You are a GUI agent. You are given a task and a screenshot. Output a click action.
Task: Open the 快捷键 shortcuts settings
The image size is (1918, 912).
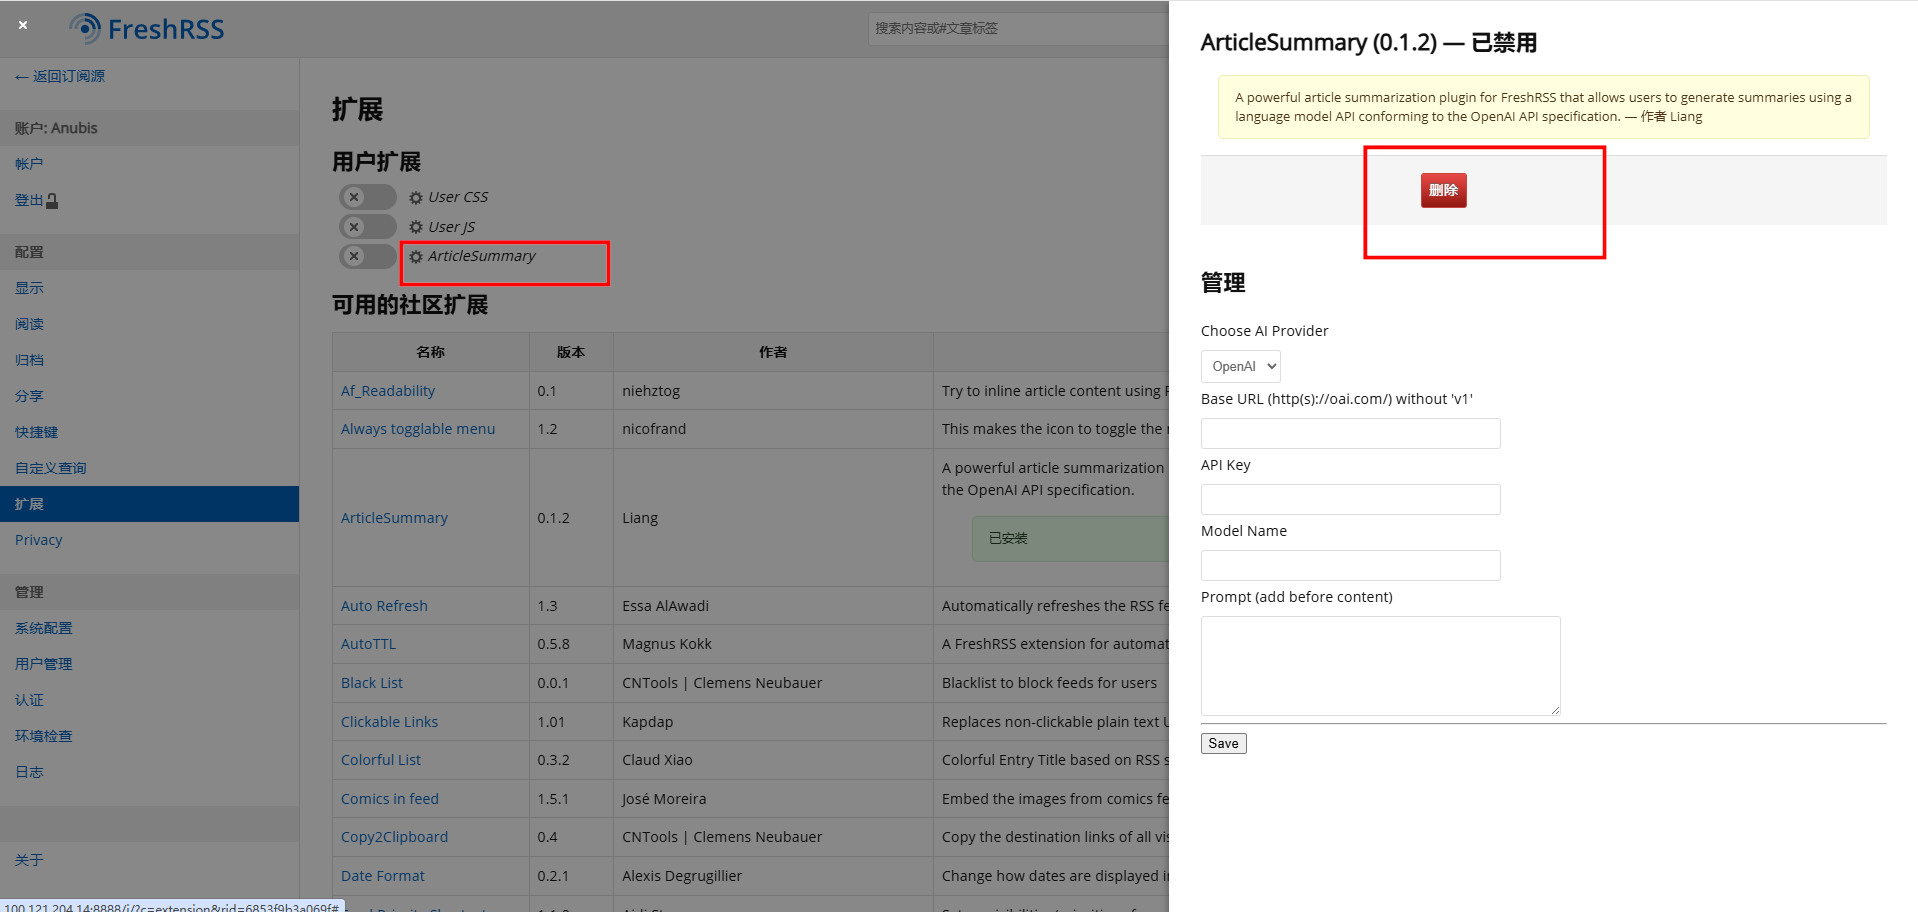pos(36,432)
